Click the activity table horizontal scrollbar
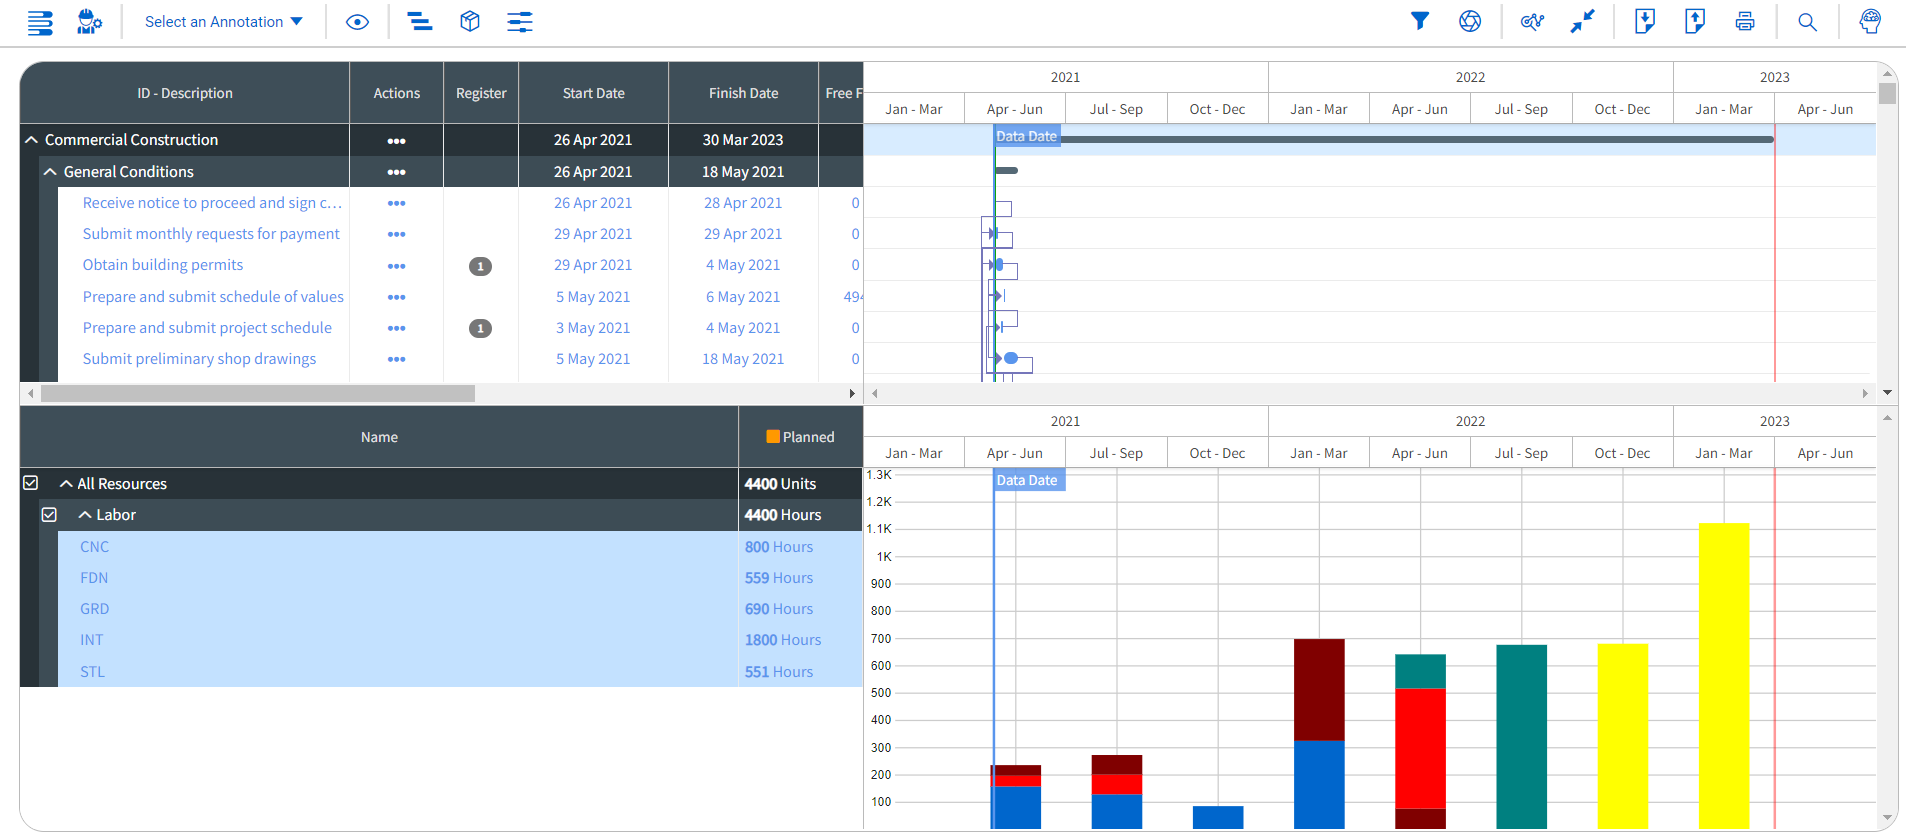 (x=257, y=394)
